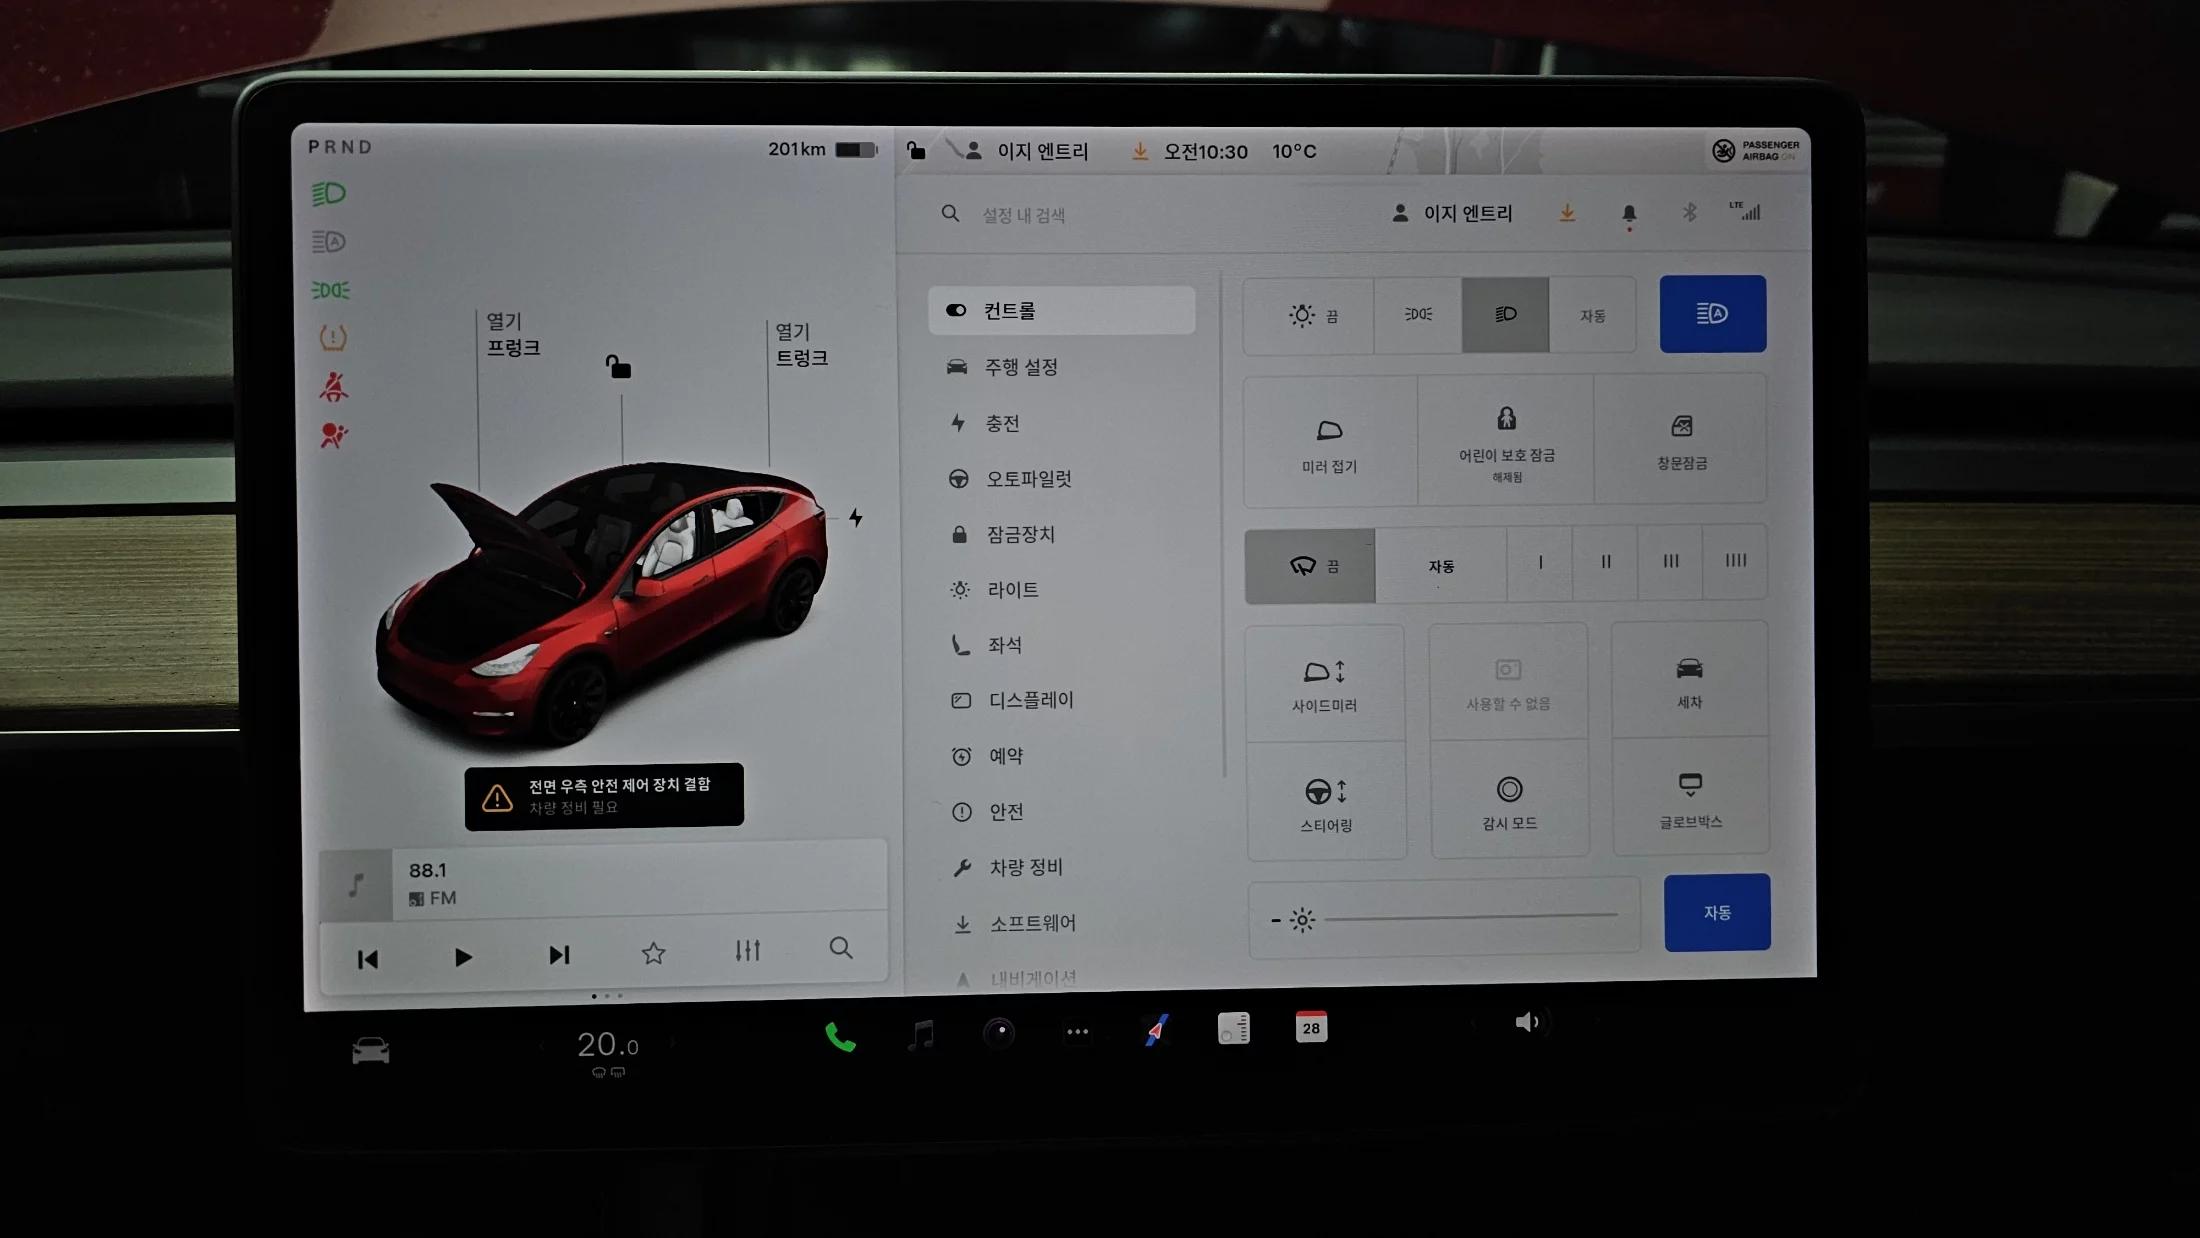Click the volume speaker icon
Screen dimensions: 2200x1238
1526,1022
